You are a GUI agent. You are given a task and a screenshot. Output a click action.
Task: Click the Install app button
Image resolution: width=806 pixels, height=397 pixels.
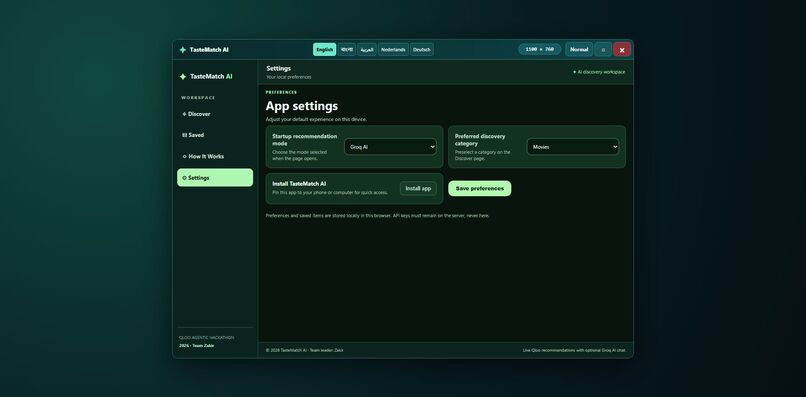click(418, 189)
